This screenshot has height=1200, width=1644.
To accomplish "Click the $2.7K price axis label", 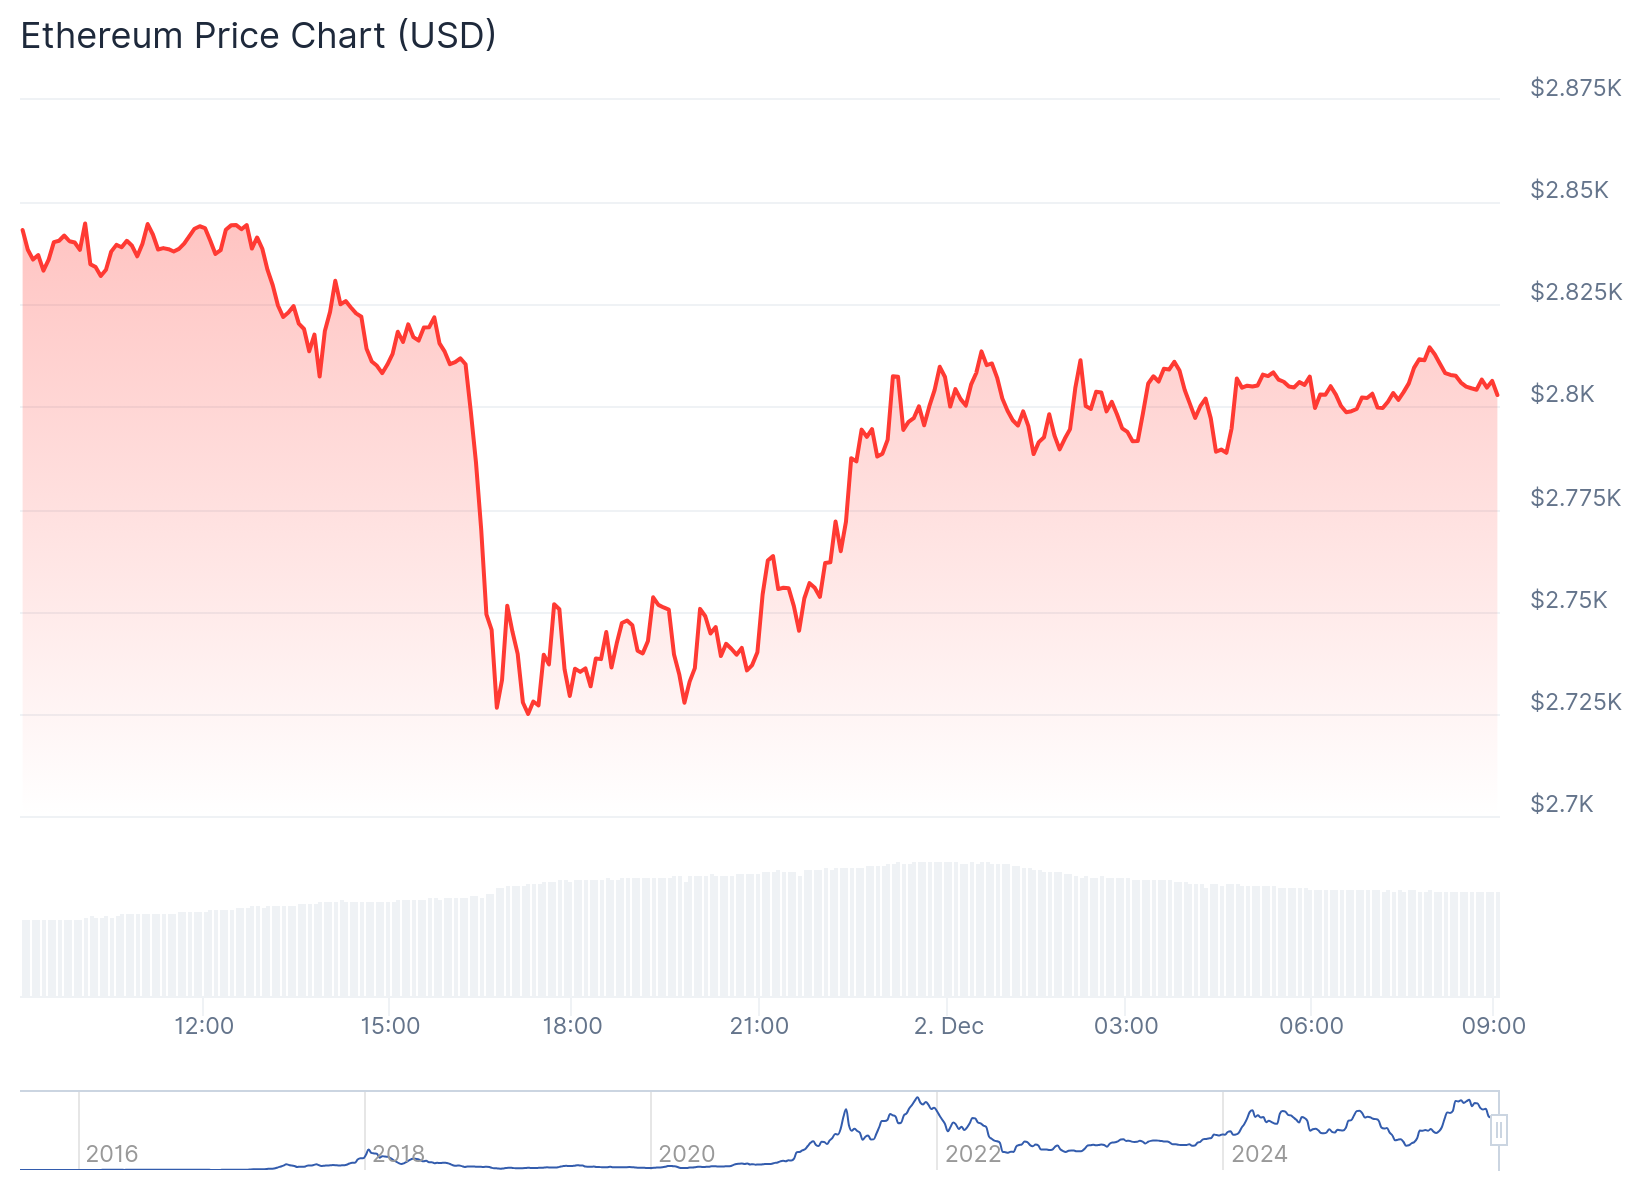I will coord(1562,804).
